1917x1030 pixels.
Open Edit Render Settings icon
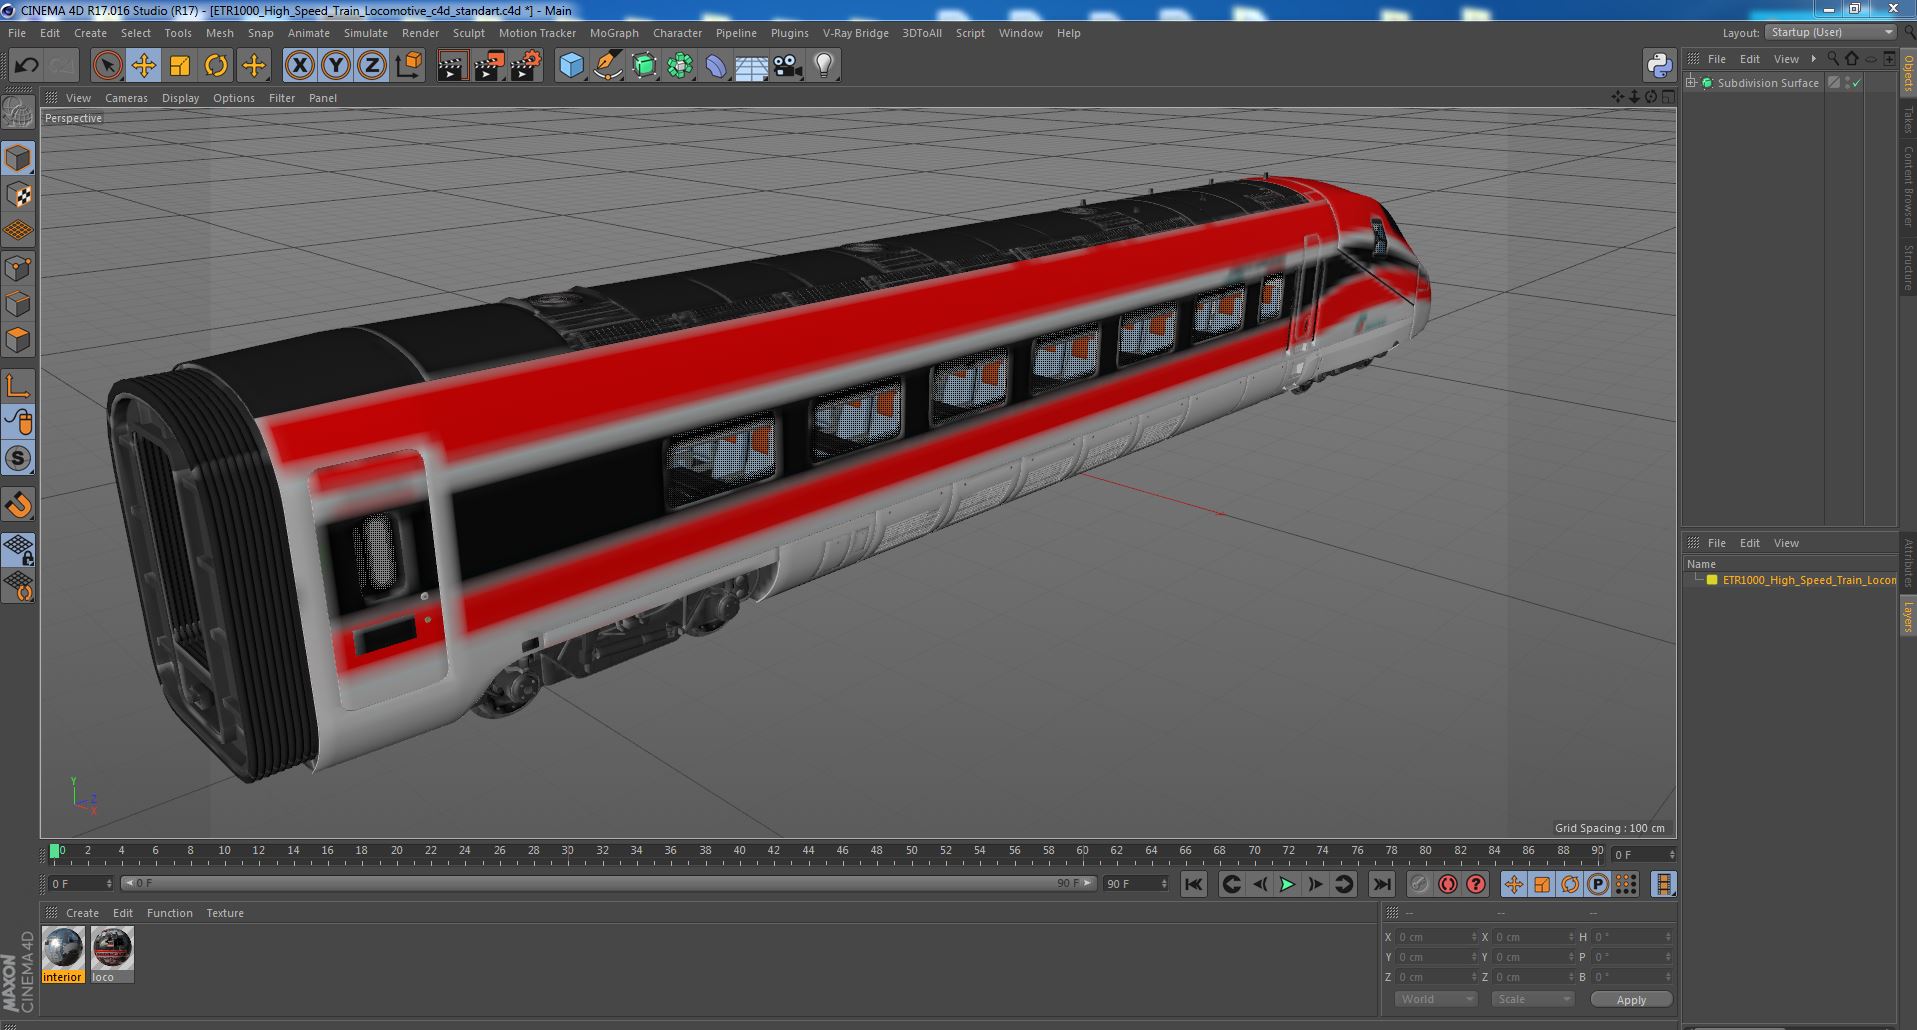(525, 66)
